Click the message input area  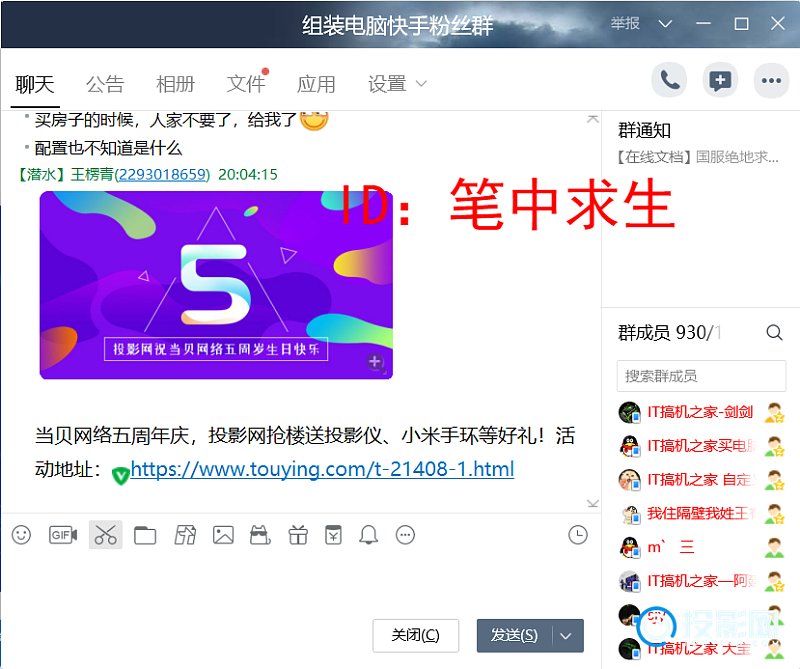(301, 582)
